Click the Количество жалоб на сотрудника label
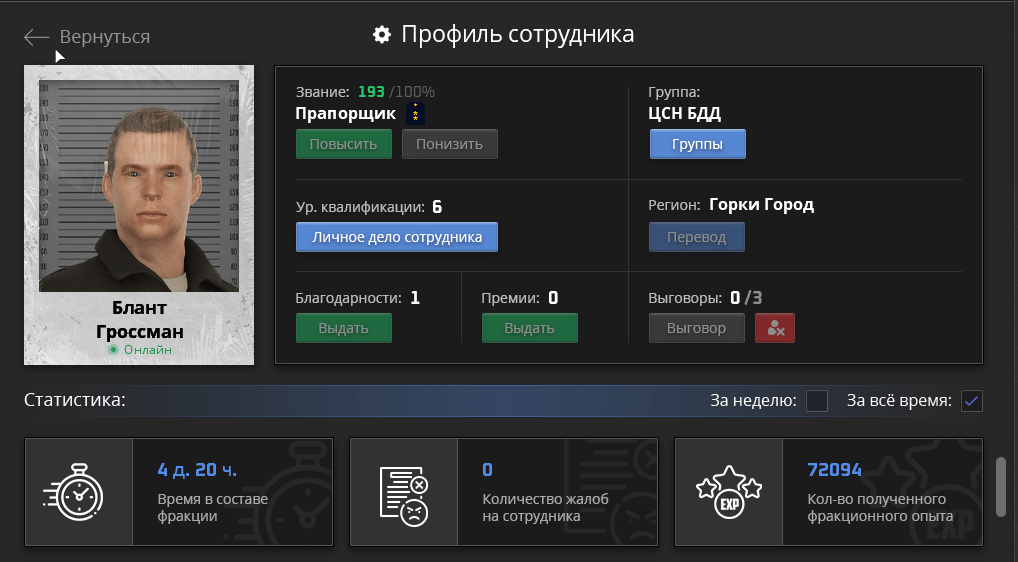Viewport: 1018px width, 562px height. click(x=545, y=507)
